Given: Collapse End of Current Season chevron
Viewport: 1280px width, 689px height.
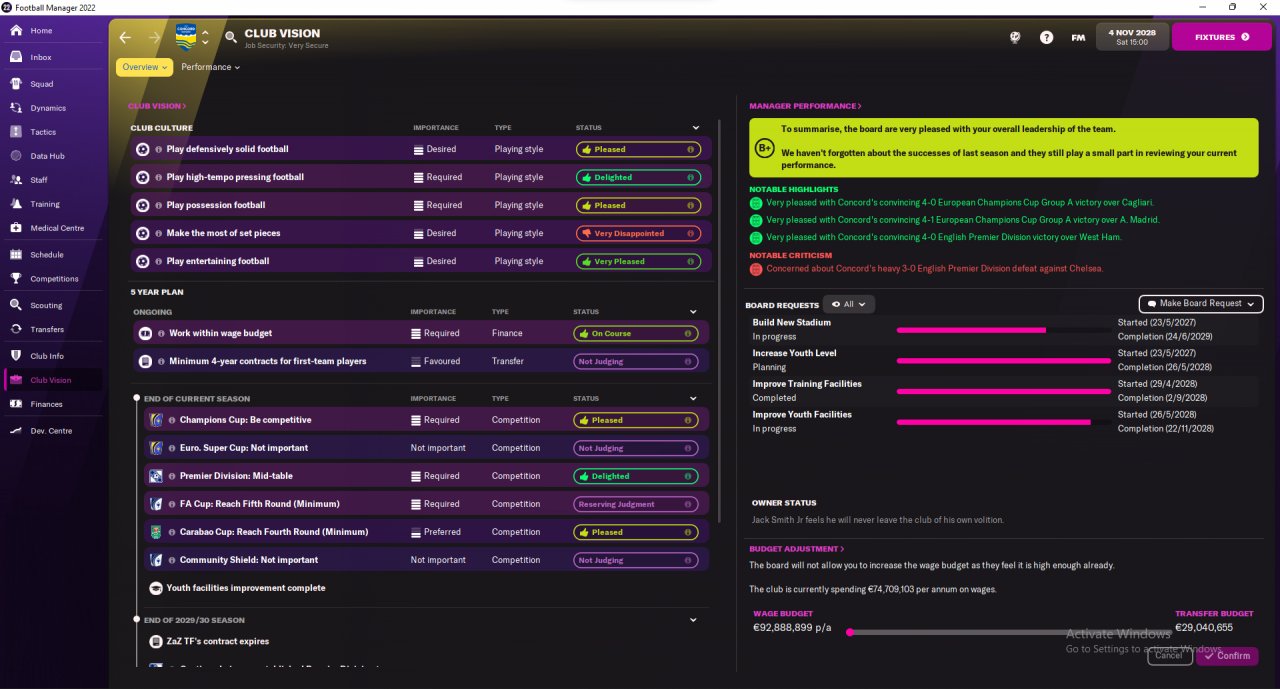Looking at the screenshot, I should pyautogui.click(x=694, y=399).
